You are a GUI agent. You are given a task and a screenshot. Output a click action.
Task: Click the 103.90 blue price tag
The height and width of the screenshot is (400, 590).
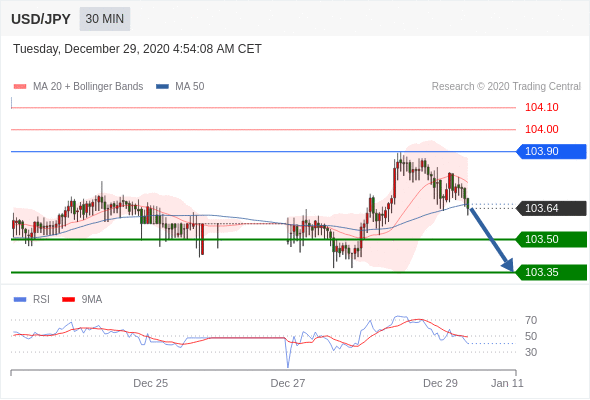tap(551, 151)
